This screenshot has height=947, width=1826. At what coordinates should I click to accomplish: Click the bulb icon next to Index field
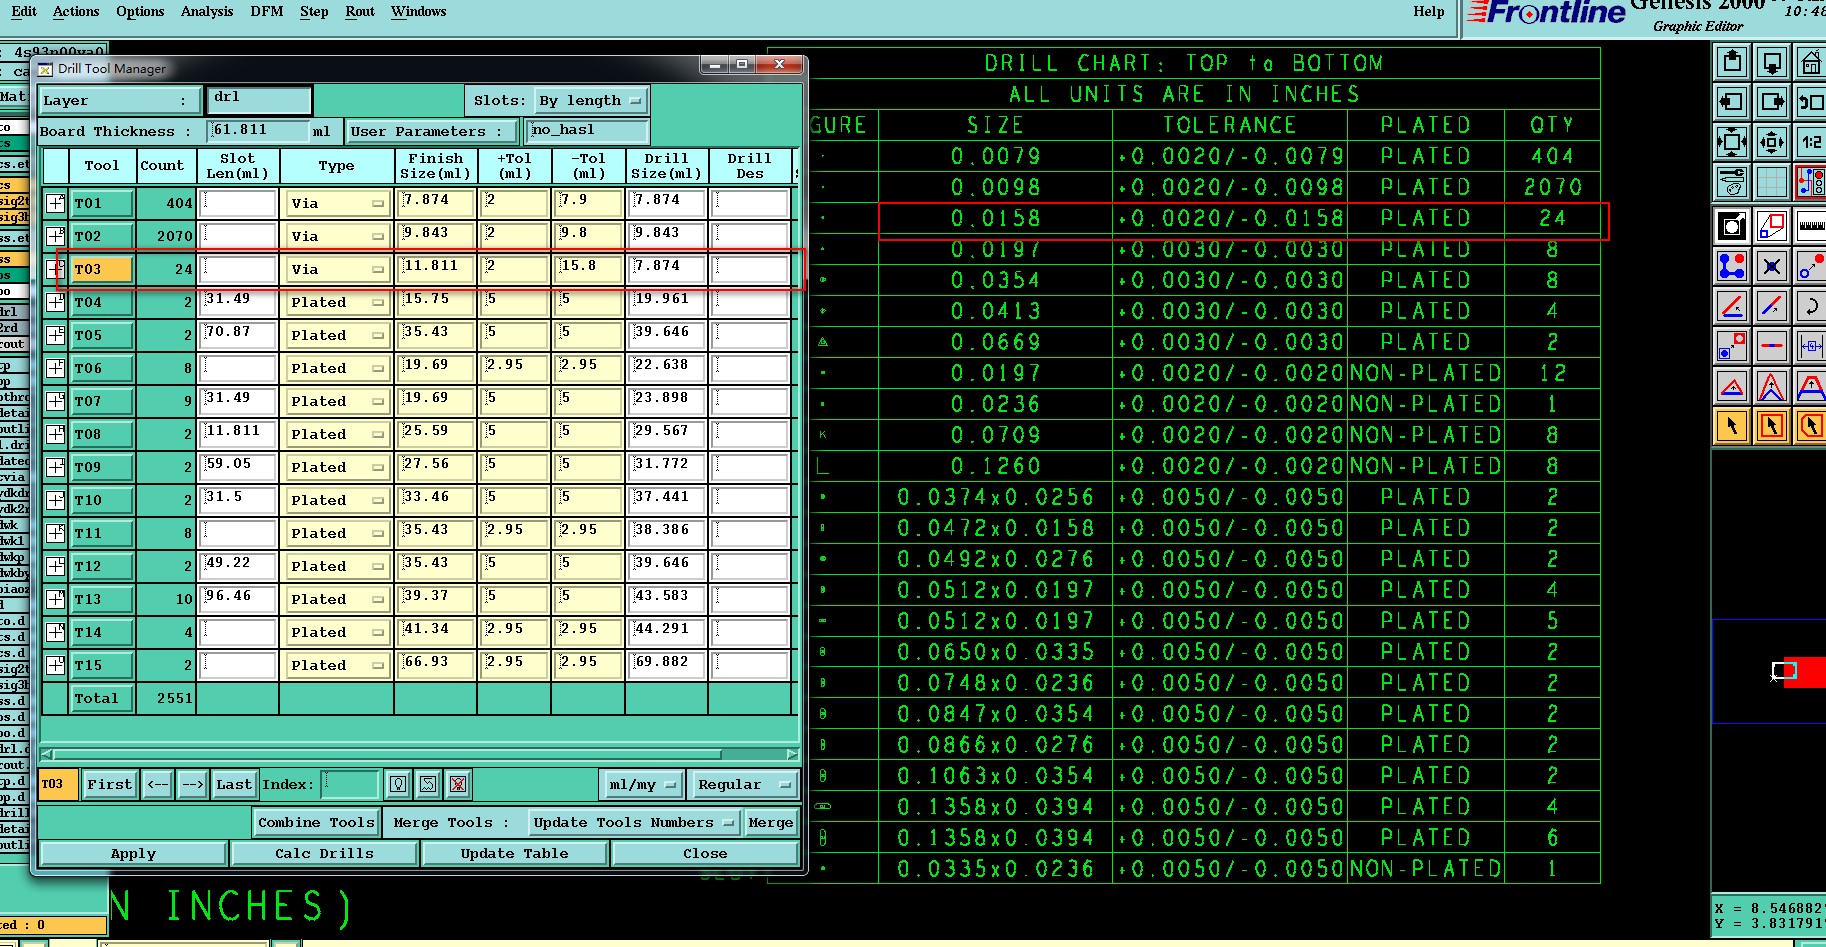[398, 785]
